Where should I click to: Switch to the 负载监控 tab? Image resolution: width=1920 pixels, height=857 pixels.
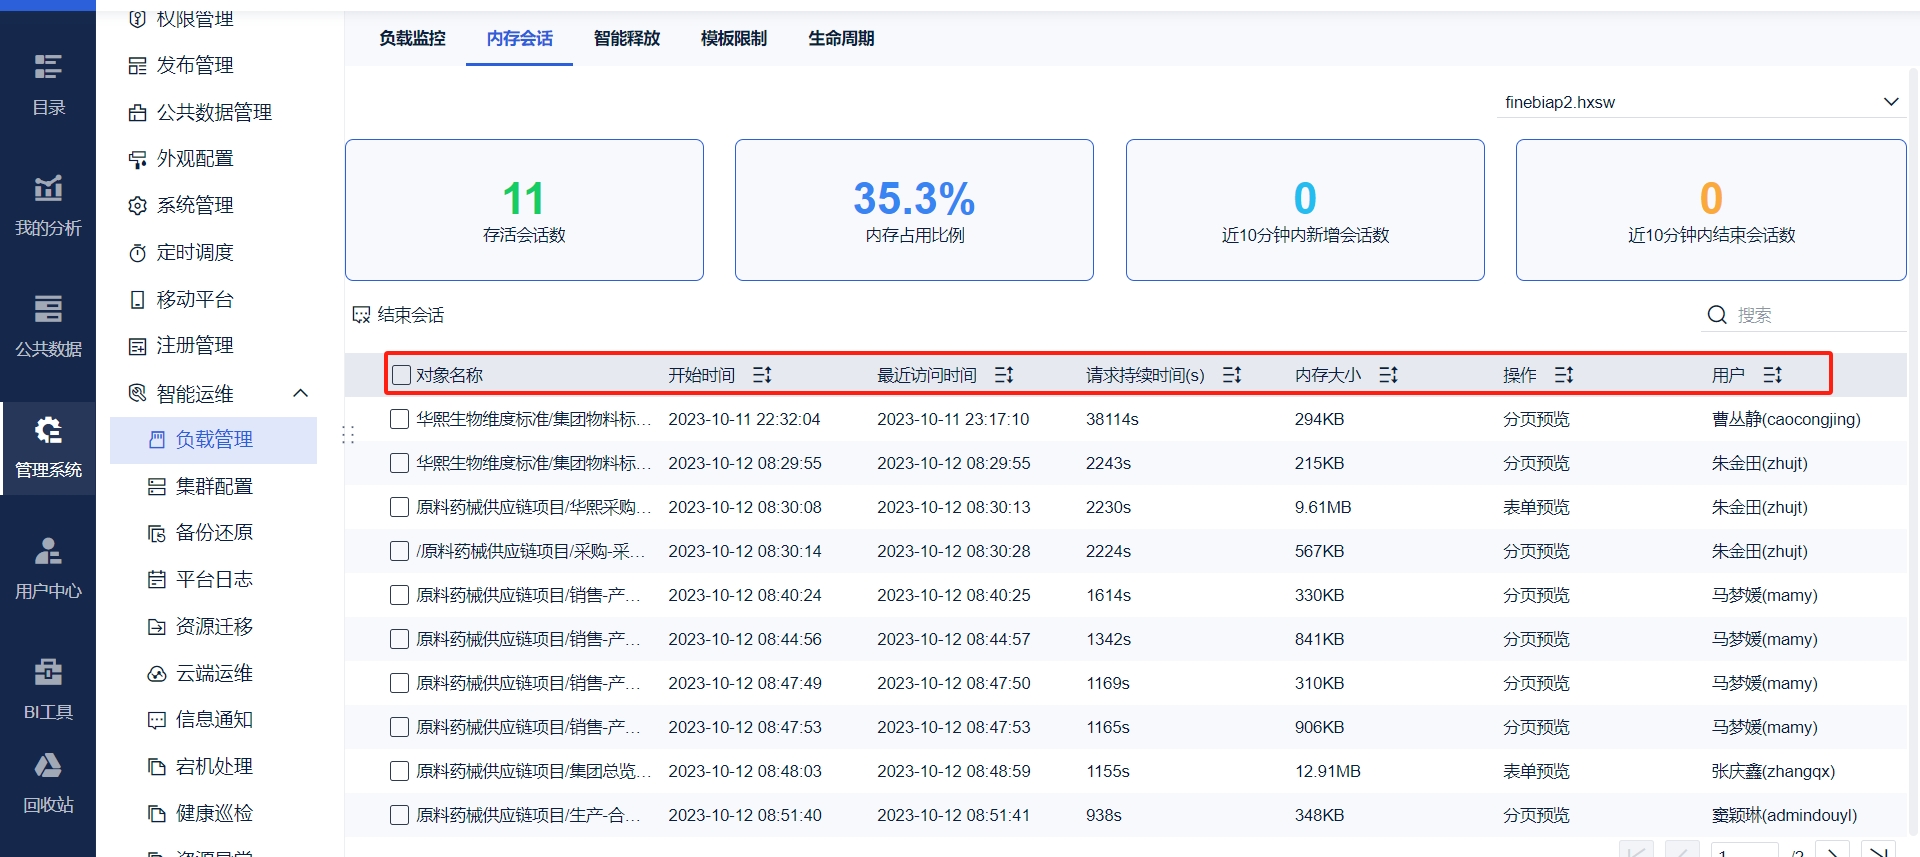[x=412, y=39]
